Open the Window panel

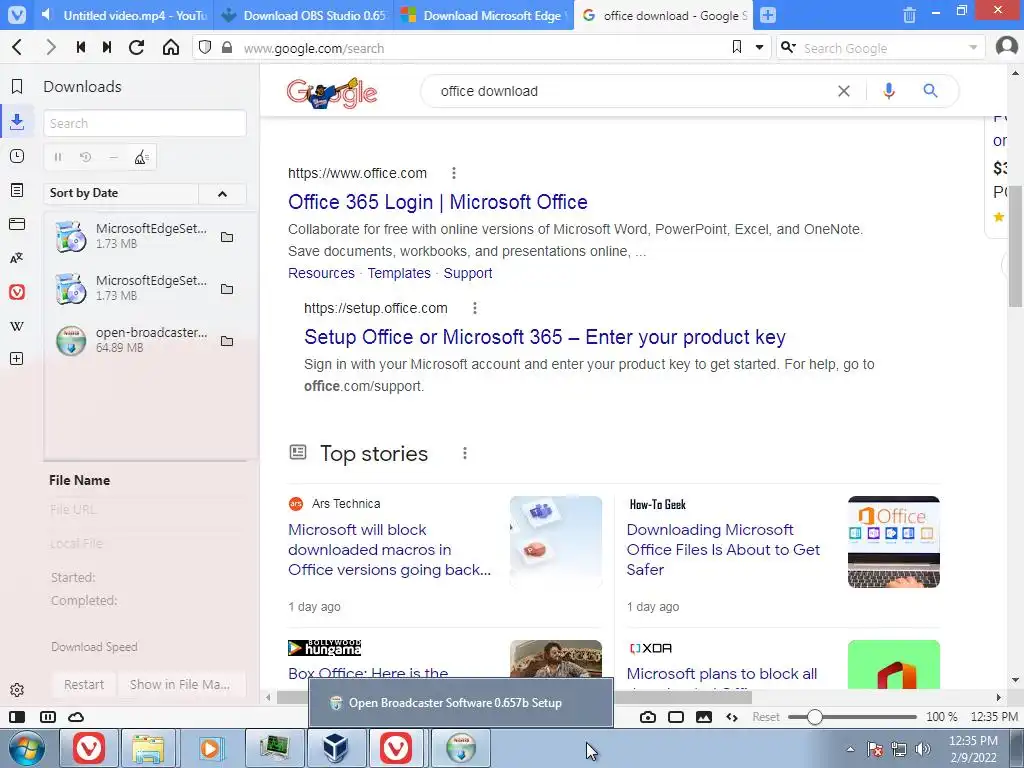pyautogui.click(x=17, y=224)
